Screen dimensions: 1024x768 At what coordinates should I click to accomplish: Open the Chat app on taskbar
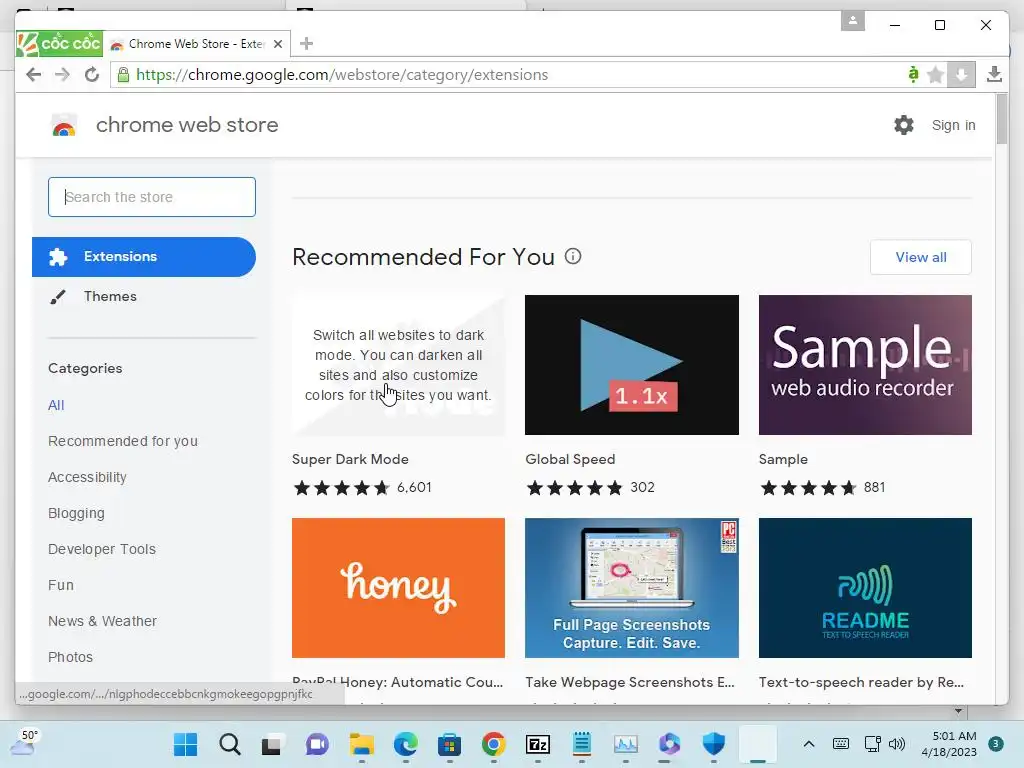pos(317,744)
